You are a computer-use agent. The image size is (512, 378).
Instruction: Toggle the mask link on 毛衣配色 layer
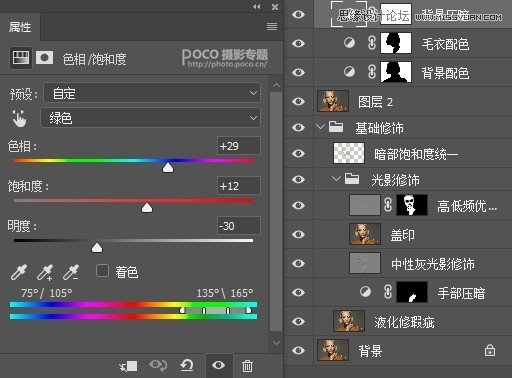(x=372, y=43)
